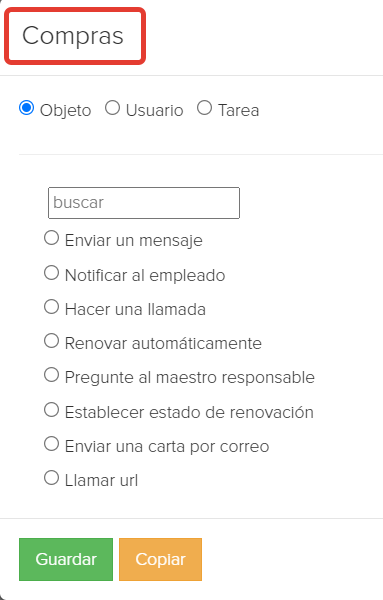Pick Enviar una carta por correo
Viewport: 383px width, 600px height.
click(51, 444)
